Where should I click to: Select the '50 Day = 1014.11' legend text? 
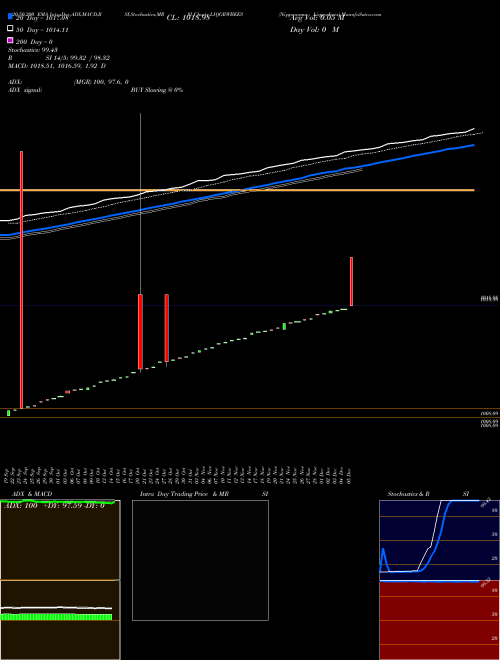pos(42,30)
